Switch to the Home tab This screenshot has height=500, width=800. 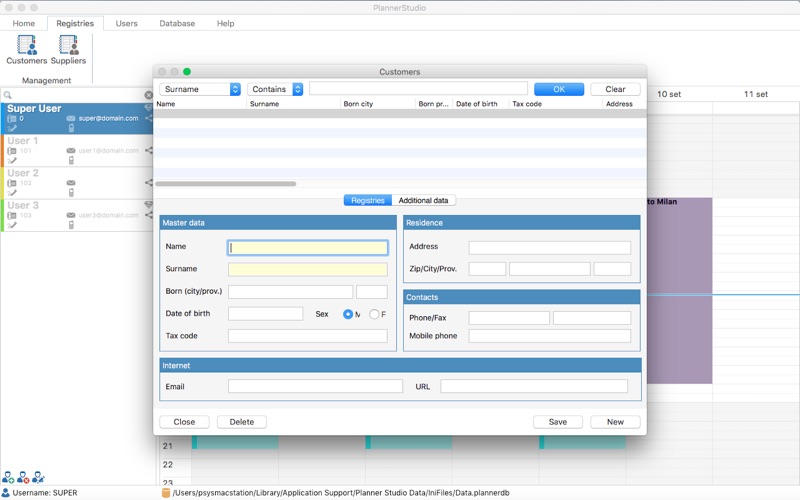click(23, 23)
